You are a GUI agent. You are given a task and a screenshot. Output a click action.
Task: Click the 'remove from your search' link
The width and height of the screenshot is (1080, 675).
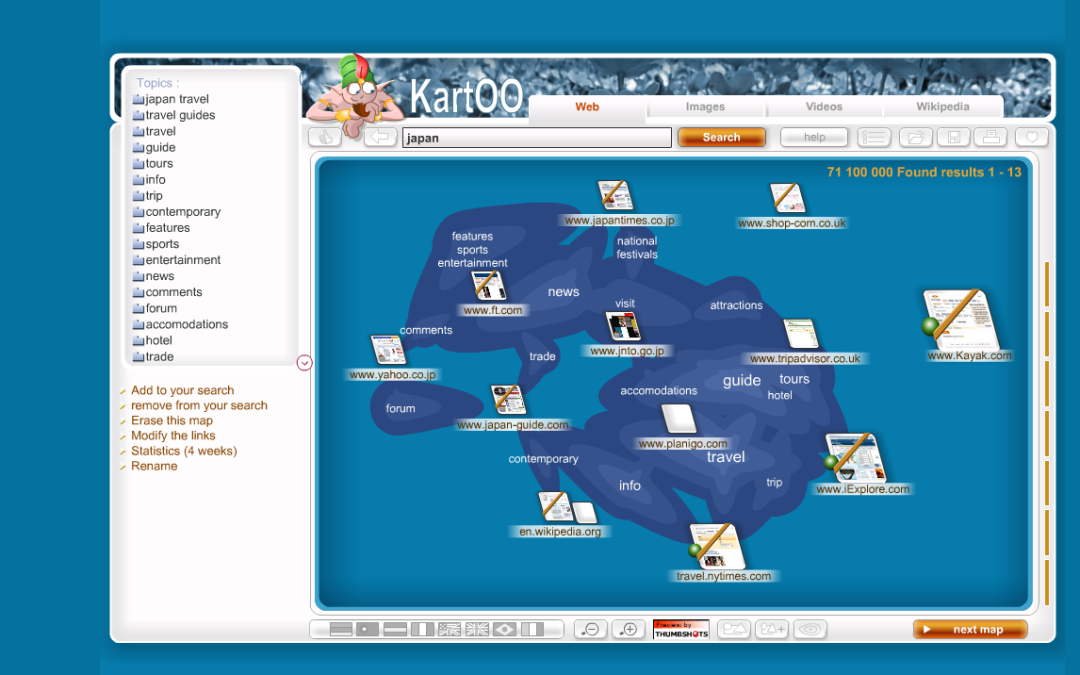[x=199, y=406]
